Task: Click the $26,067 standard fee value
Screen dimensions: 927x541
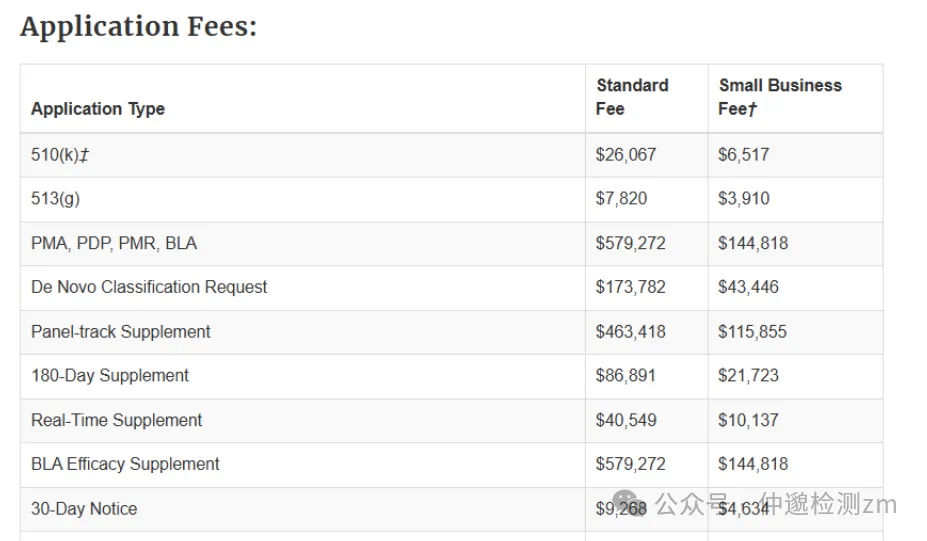Action: [626, 155]
